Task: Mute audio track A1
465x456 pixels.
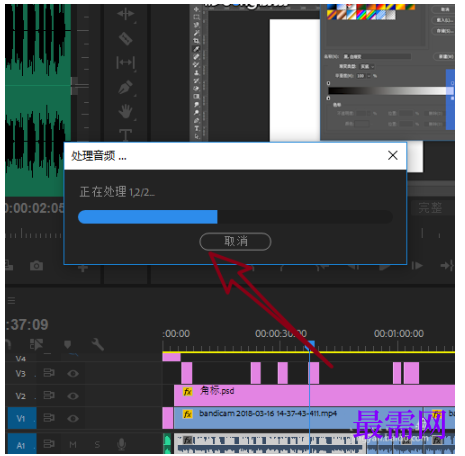Action: tap(73, 444)
